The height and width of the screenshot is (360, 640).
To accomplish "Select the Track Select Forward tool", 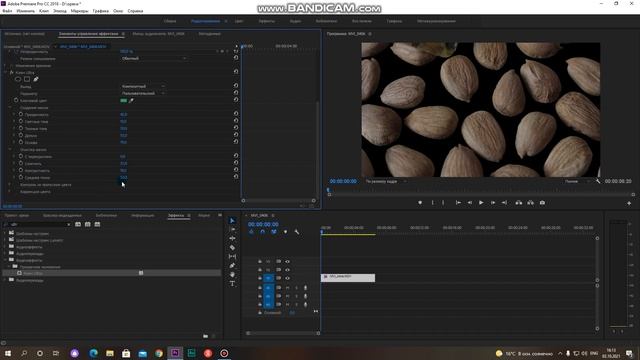I will click(x=232, y=229).
